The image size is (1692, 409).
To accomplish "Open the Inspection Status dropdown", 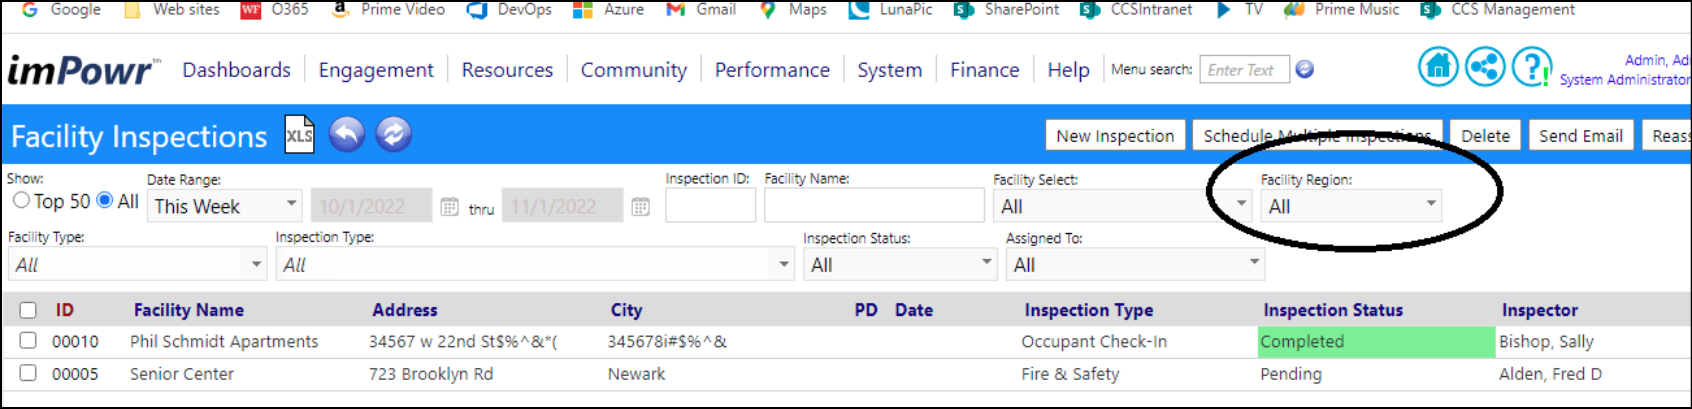I will [x=900, y=264].
